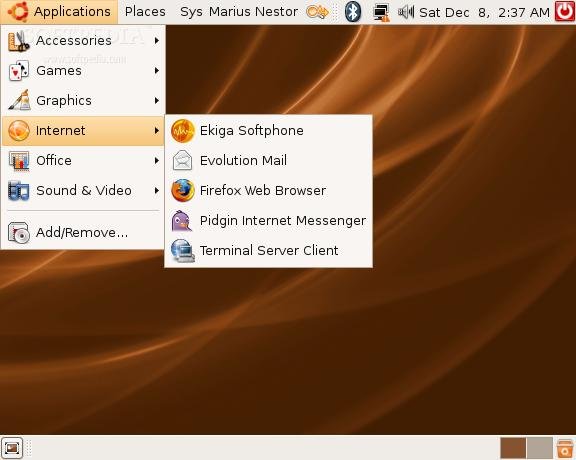Click the Sound & Video film icon
576x460 pixels.
(18, 191)
